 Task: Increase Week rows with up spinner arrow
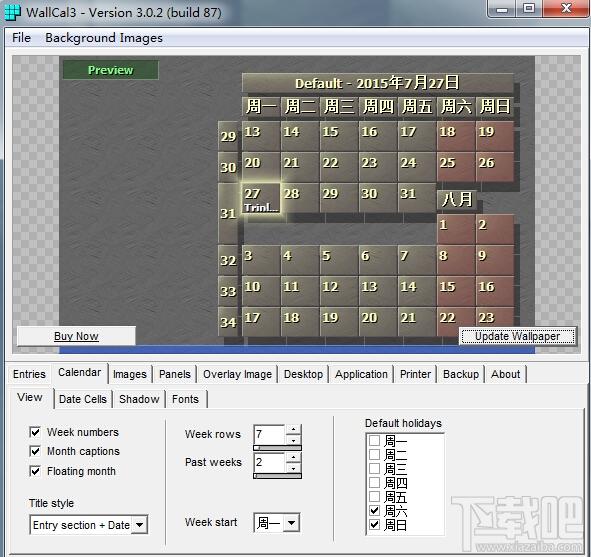click(x=293, y=429)
